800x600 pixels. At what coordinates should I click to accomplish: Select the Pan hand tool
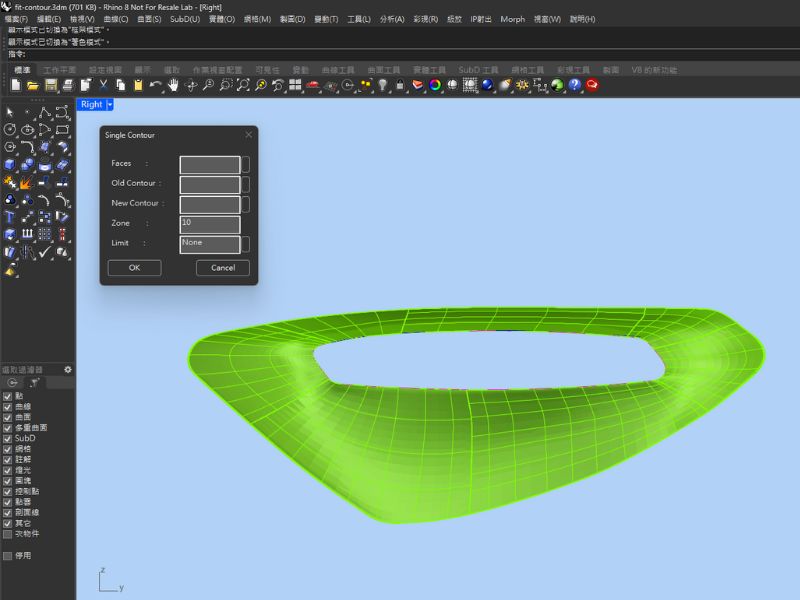tap(173, 86)
